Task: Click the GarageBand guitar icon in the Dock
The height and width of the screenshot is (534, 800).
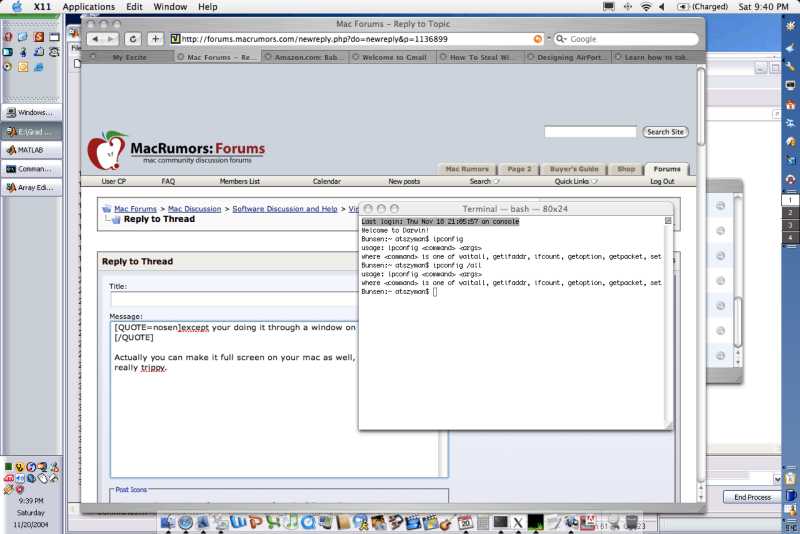Action: [x=447, y=522]
